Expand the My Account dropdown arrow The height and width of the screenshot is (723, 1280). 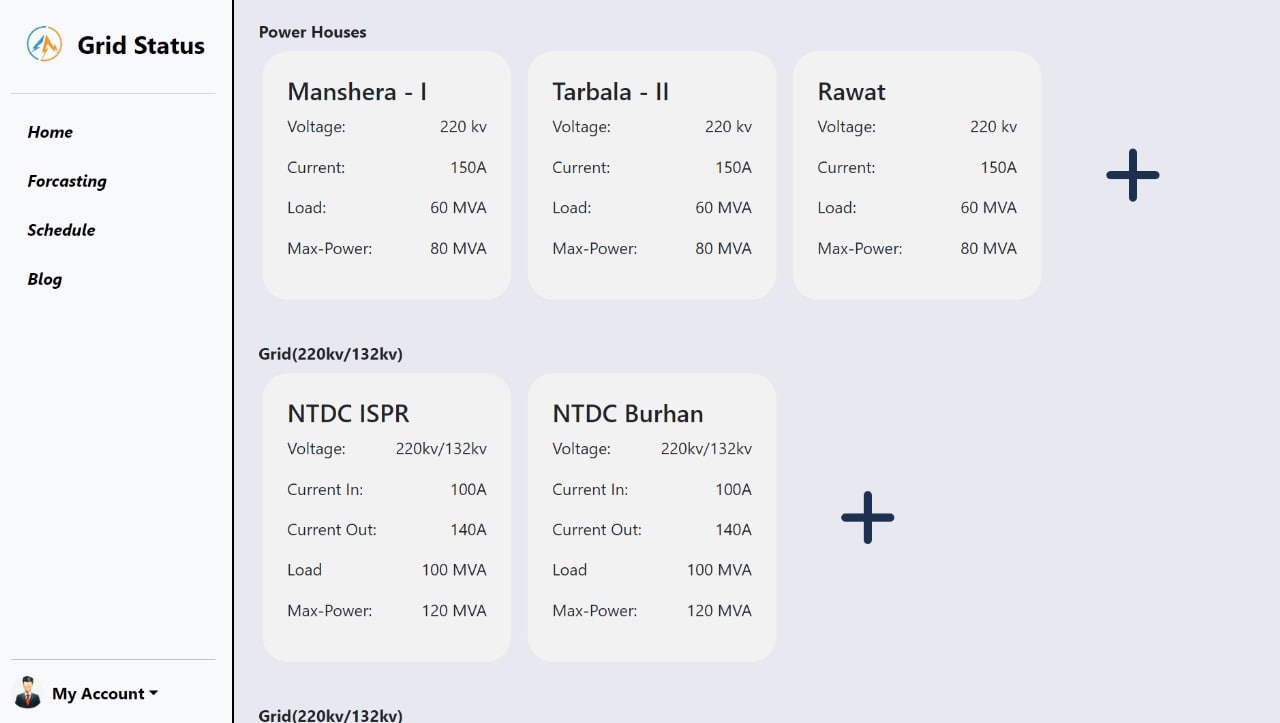coord(154,693)
